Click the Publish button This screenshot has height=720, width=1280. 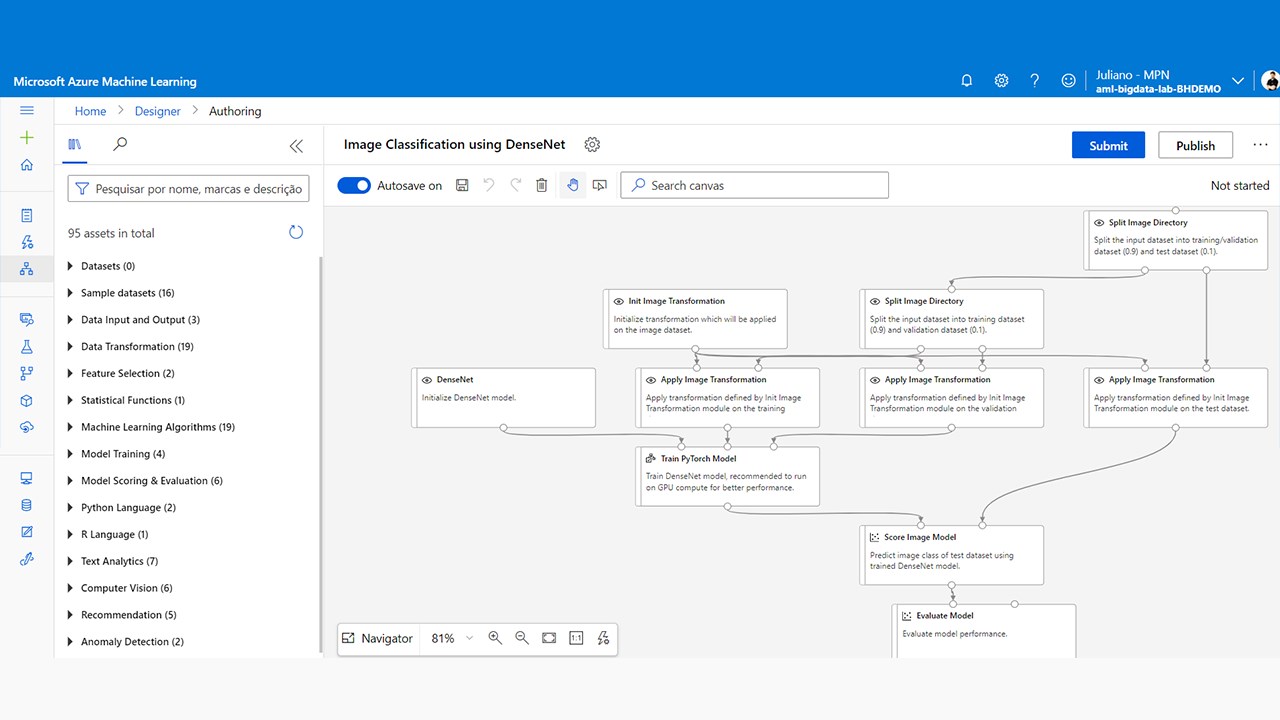point(1195,145)
